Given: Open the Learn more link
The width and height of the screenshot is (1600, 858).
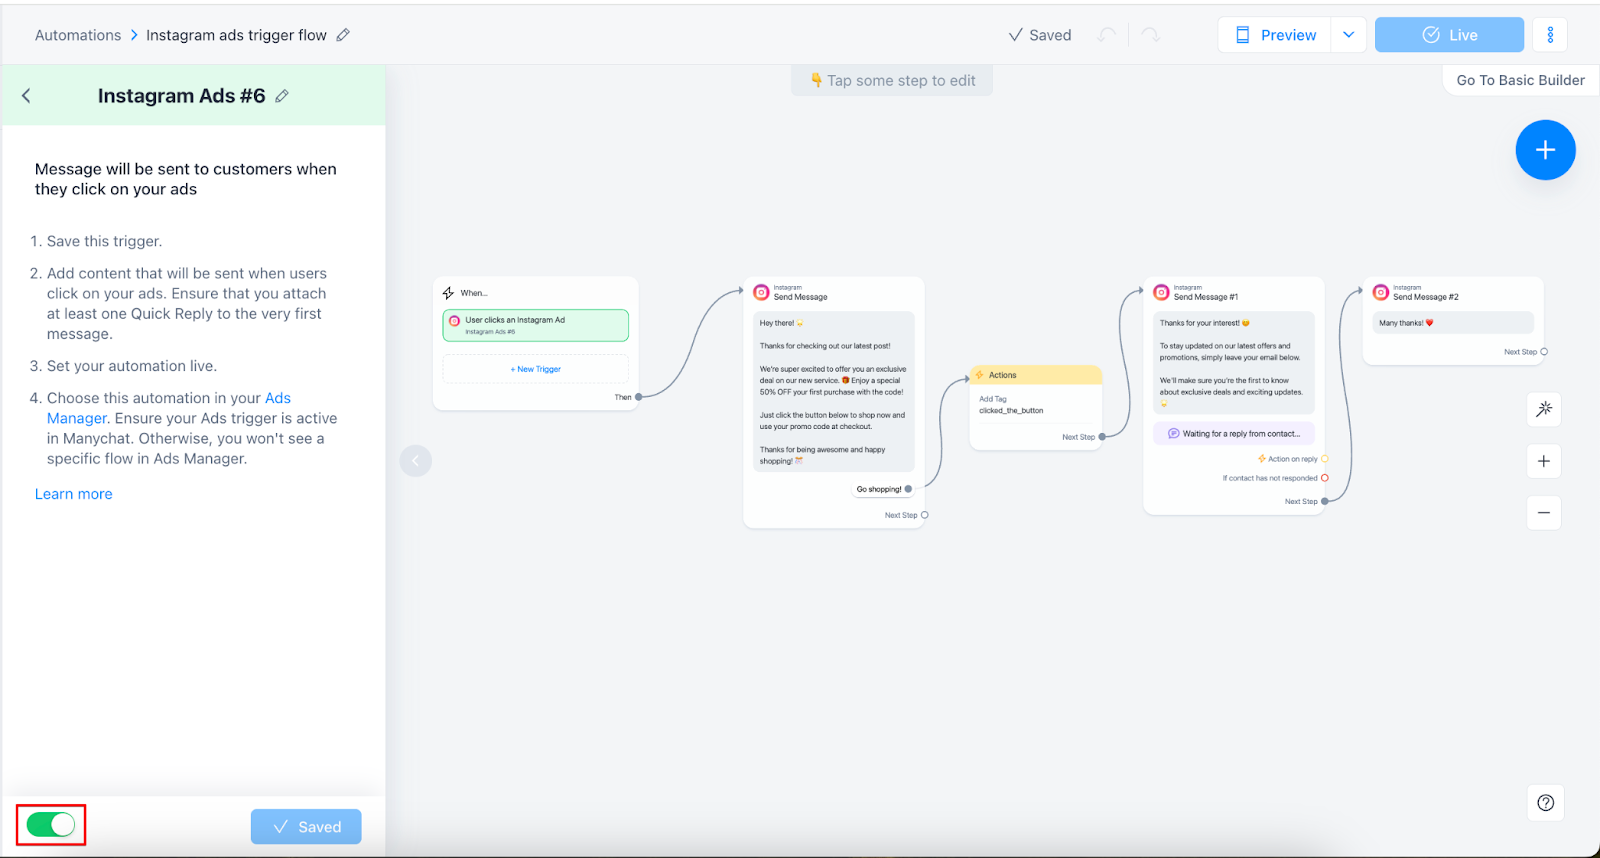Looking at the screenshot, I should [x=74, y=494].
